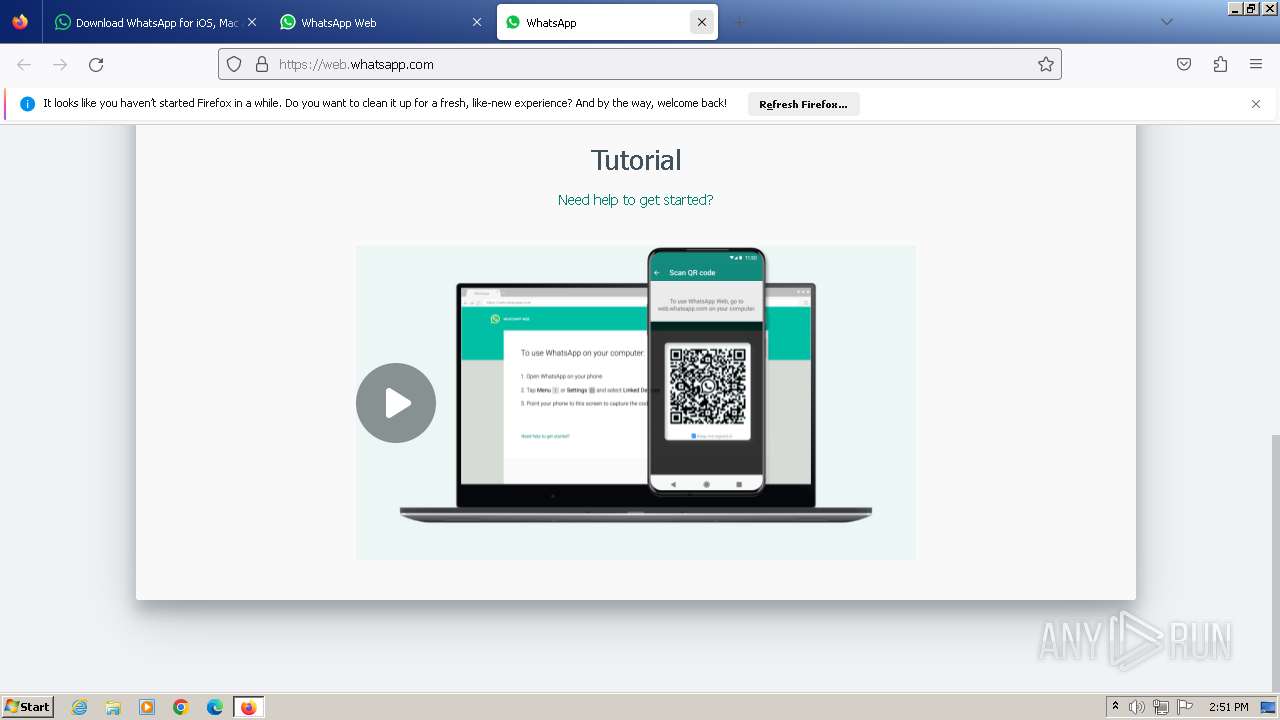The width and height of the screenshot is (1280, 720).
Task: Open the Firefox application menu
Action: [x=1256, y=64]
